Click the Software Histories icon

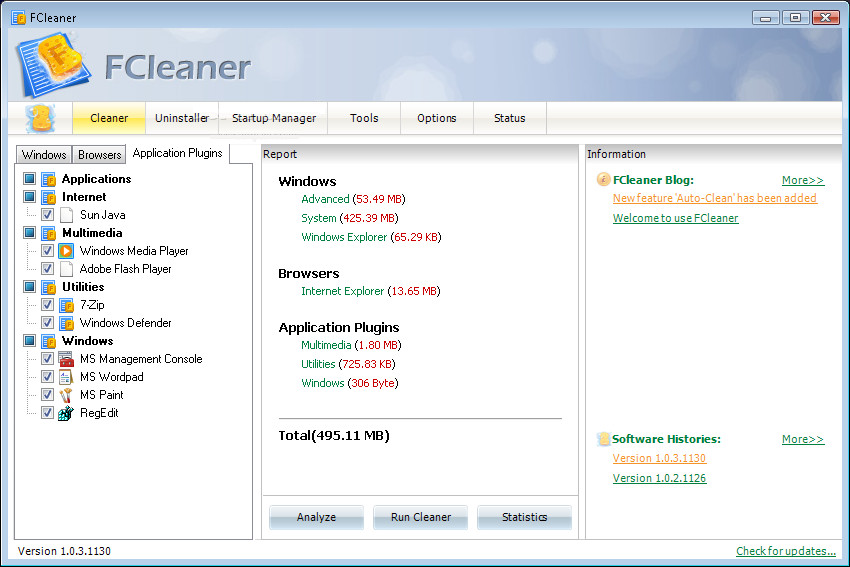click(603, 439)
